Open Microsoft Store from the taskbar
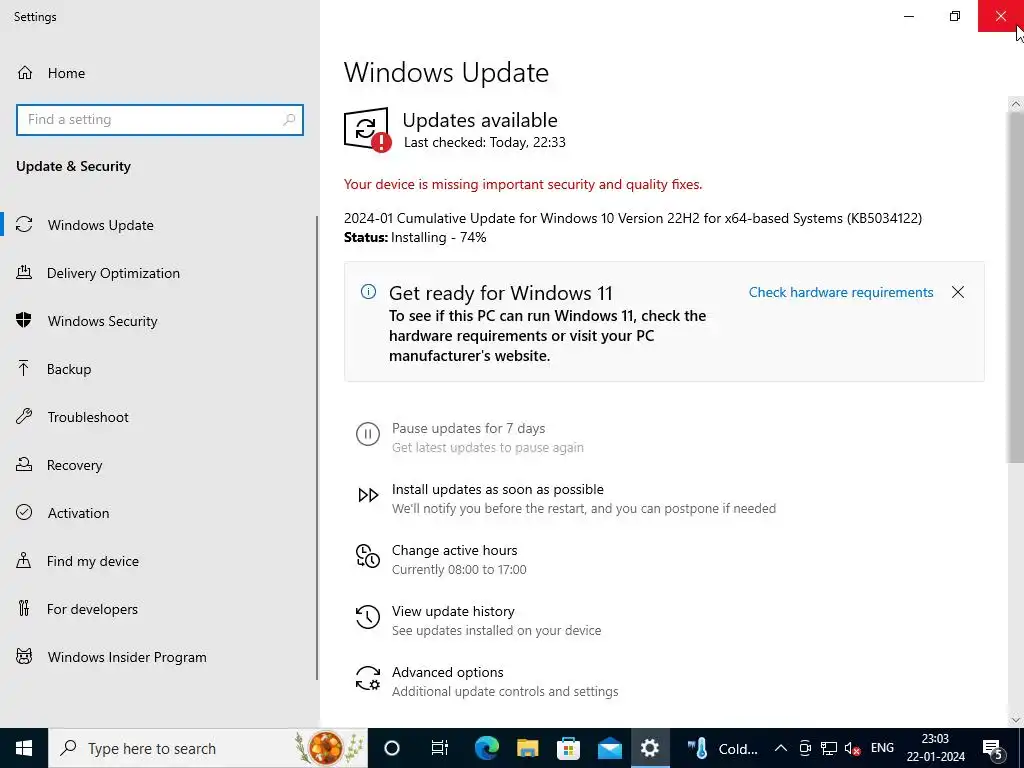The image size is (1024, 768). [x=568, y=748]
